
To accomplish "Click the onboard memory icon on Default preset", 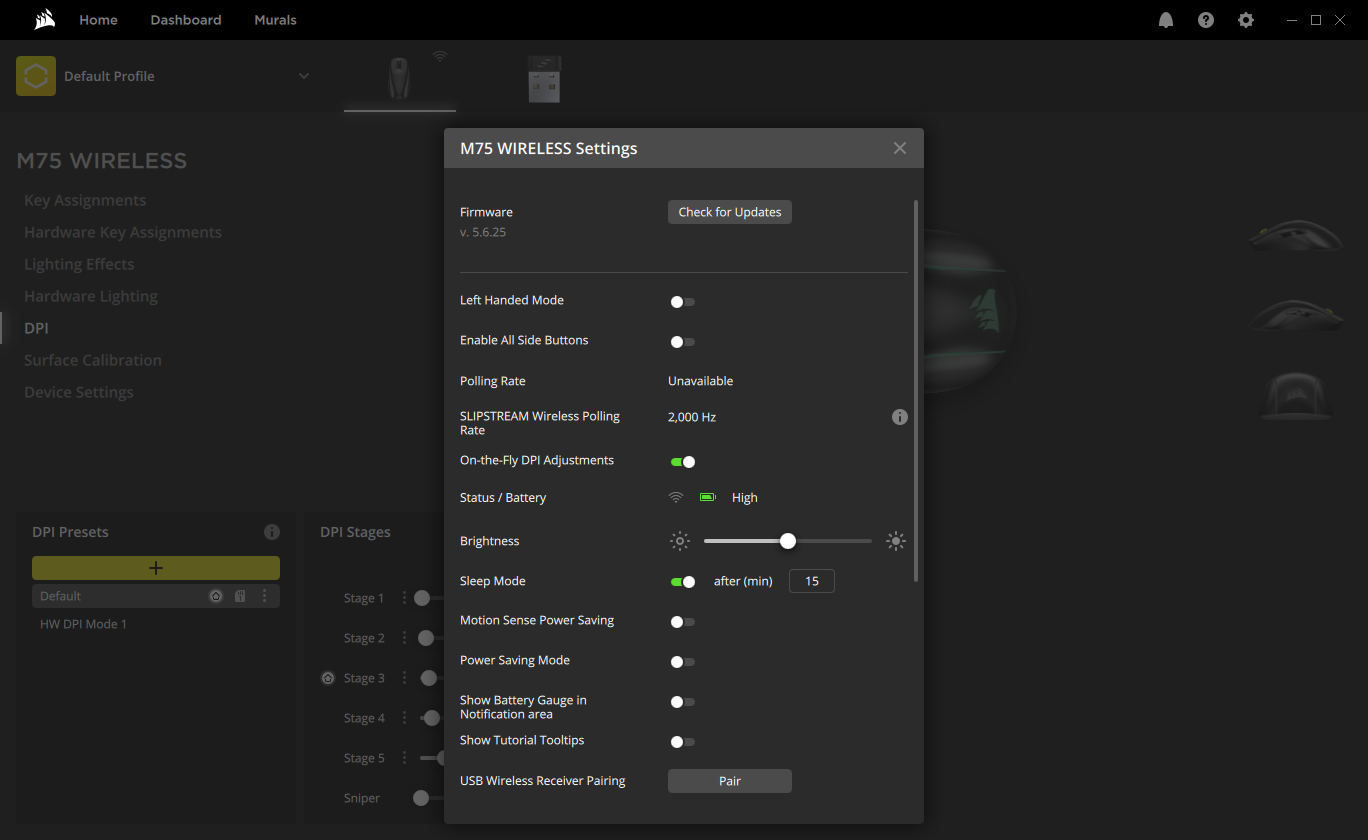I will 240,596.
